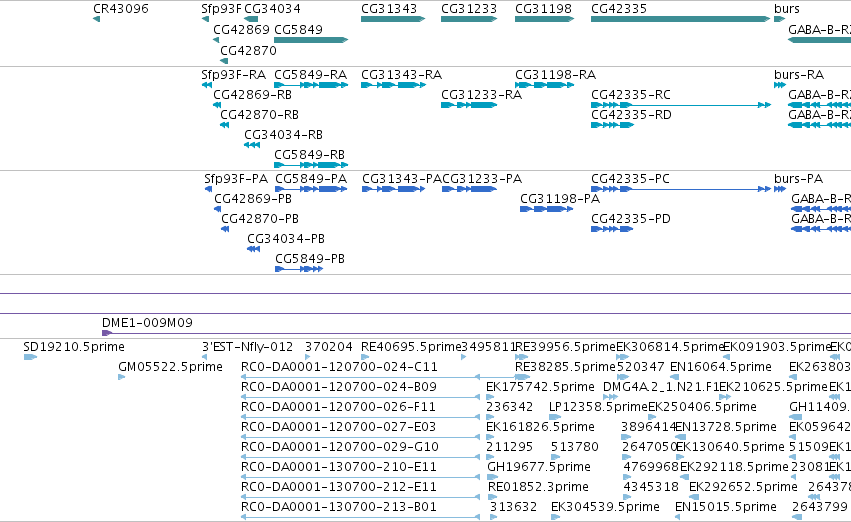Click the 370204 EST label
Screen dimensions: 851x522
(328, 347)
